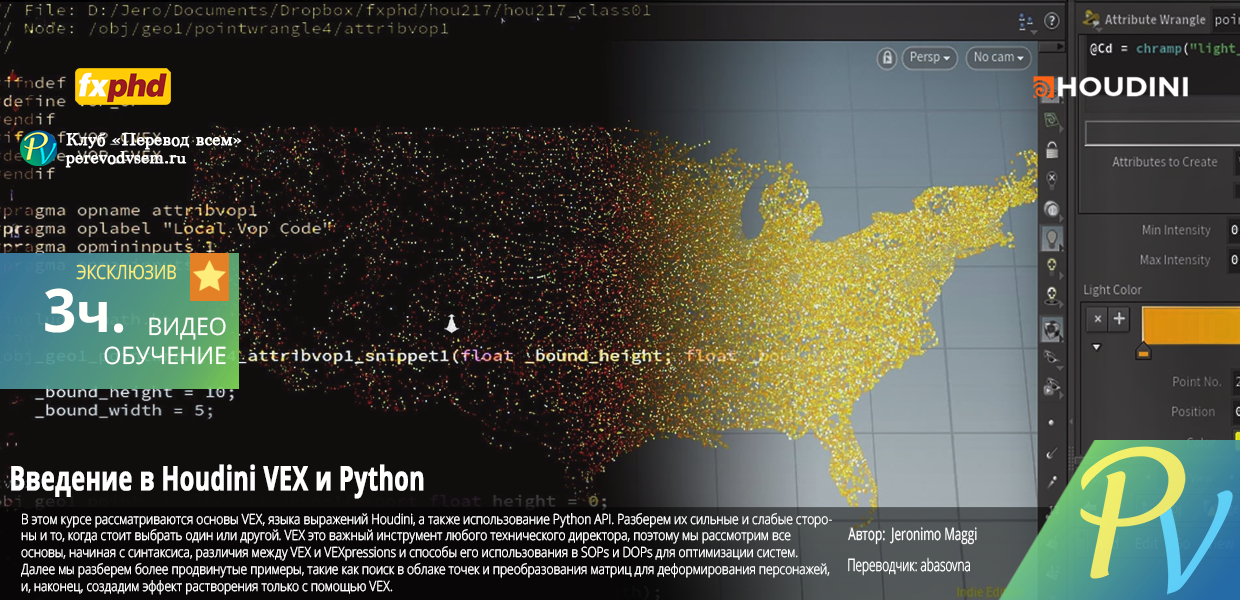Open perevodvsem.ru club link
This screenshot has height=600, width=1240.
(x=126, y=158)
